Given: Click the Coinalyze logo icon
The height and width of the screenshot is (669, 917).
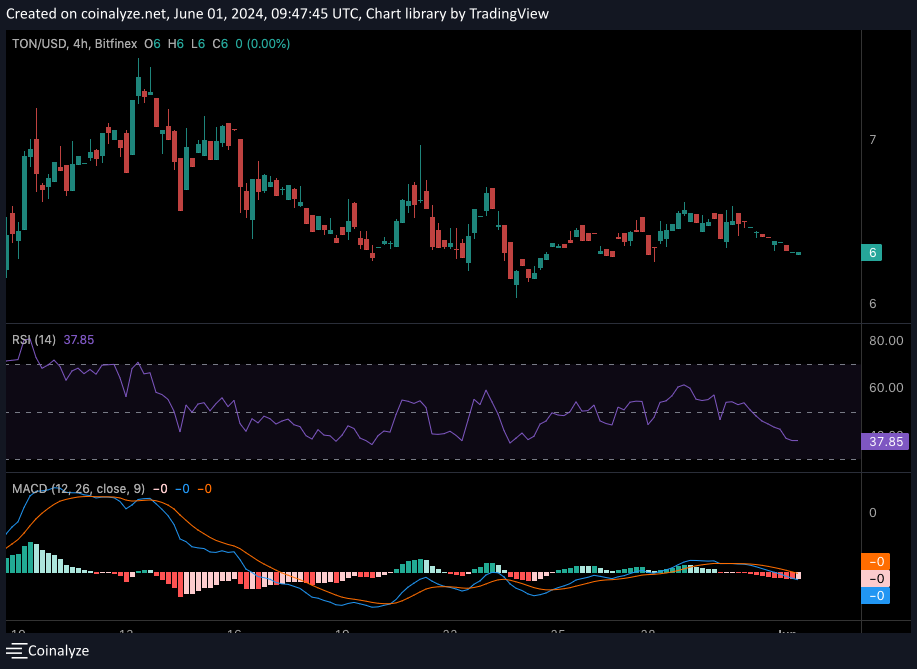Looking at the screenshot, I should click(x=16, y=651).
